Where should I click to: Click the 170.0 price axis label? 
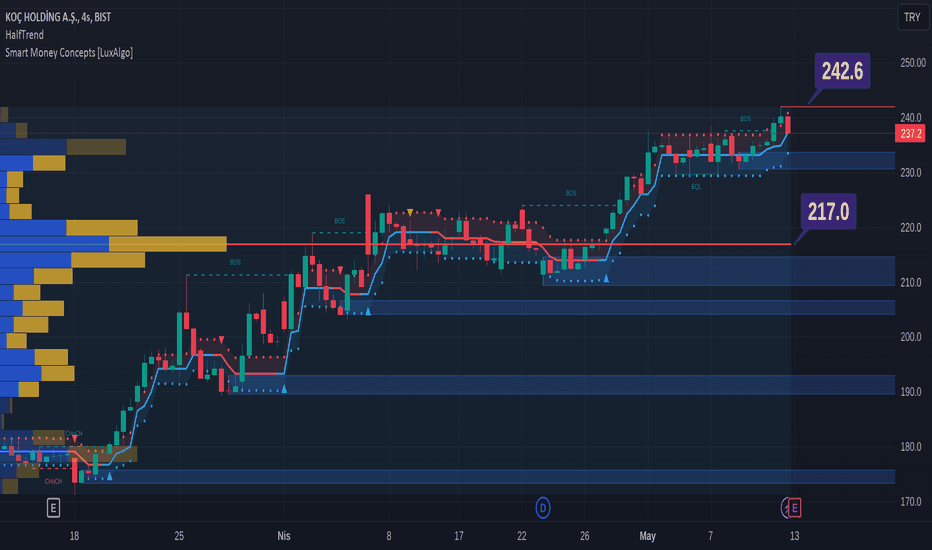pyautogui.click(x=911, y=501)
